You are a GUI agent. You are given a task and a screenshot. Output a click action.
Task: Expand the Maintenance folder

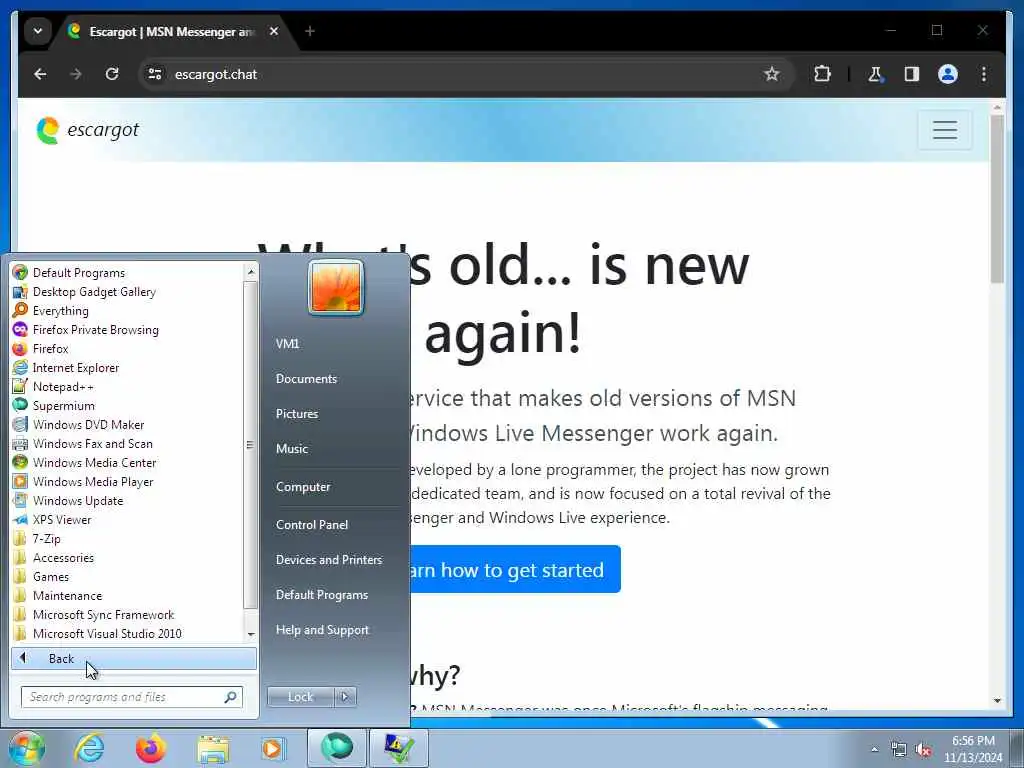click(67, 596)
